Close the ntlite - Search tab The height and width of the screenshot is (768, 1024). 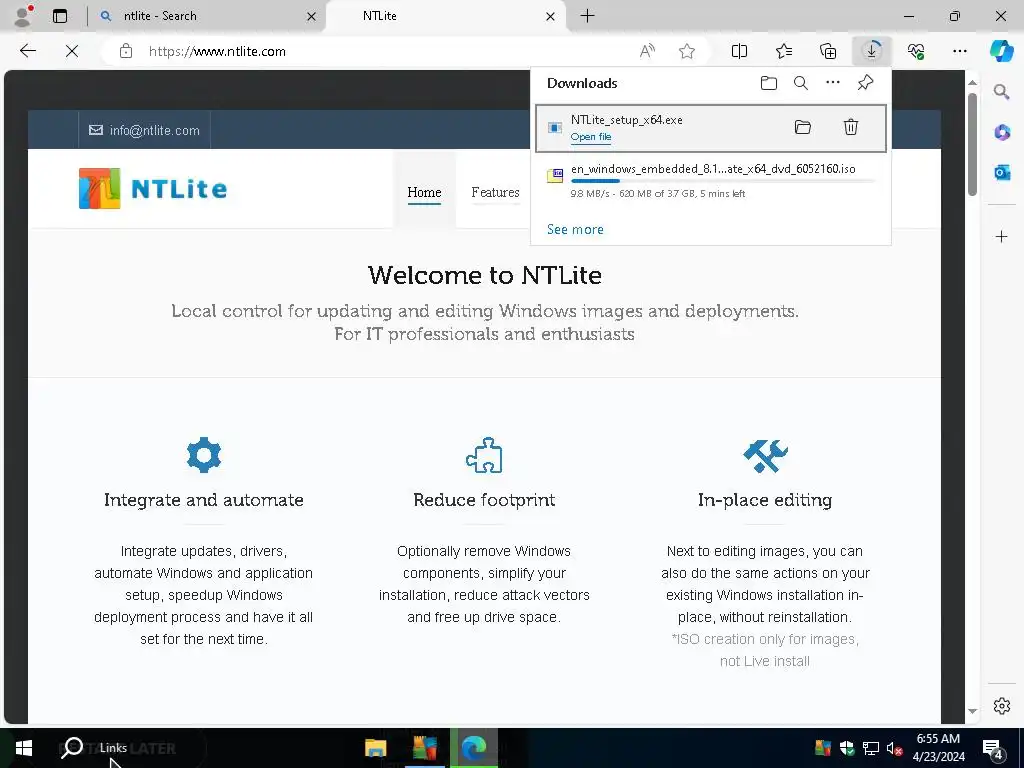(x=312, y=16)
